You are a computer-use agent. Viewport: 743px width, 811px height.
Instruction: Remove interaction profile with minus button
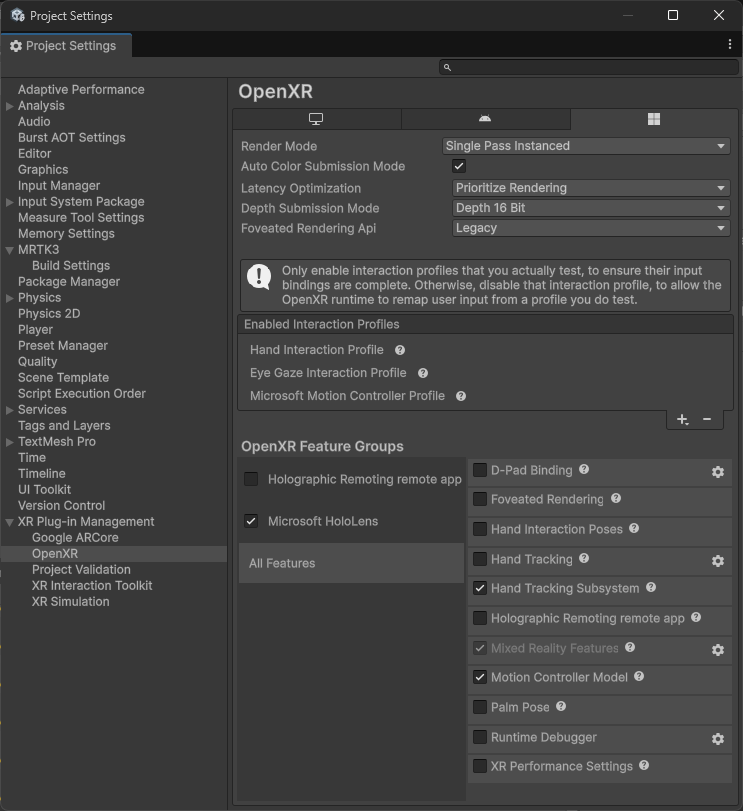point(707,420)
